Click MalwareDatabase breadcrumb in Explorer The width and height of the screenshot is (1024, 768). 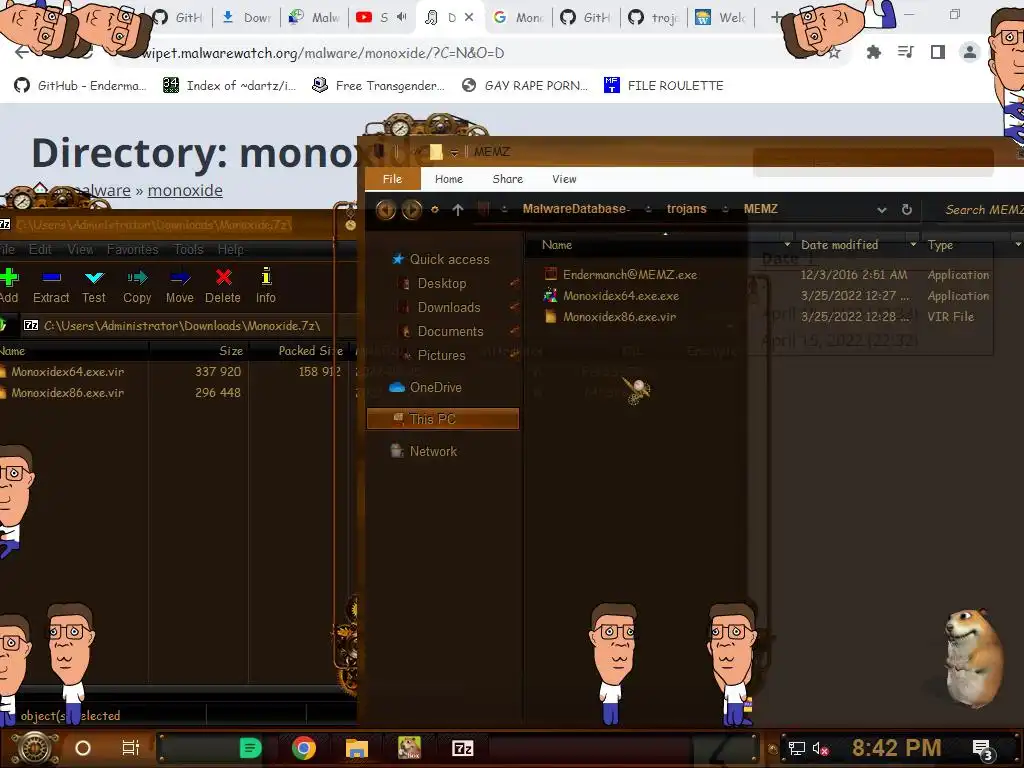point(575,209)
